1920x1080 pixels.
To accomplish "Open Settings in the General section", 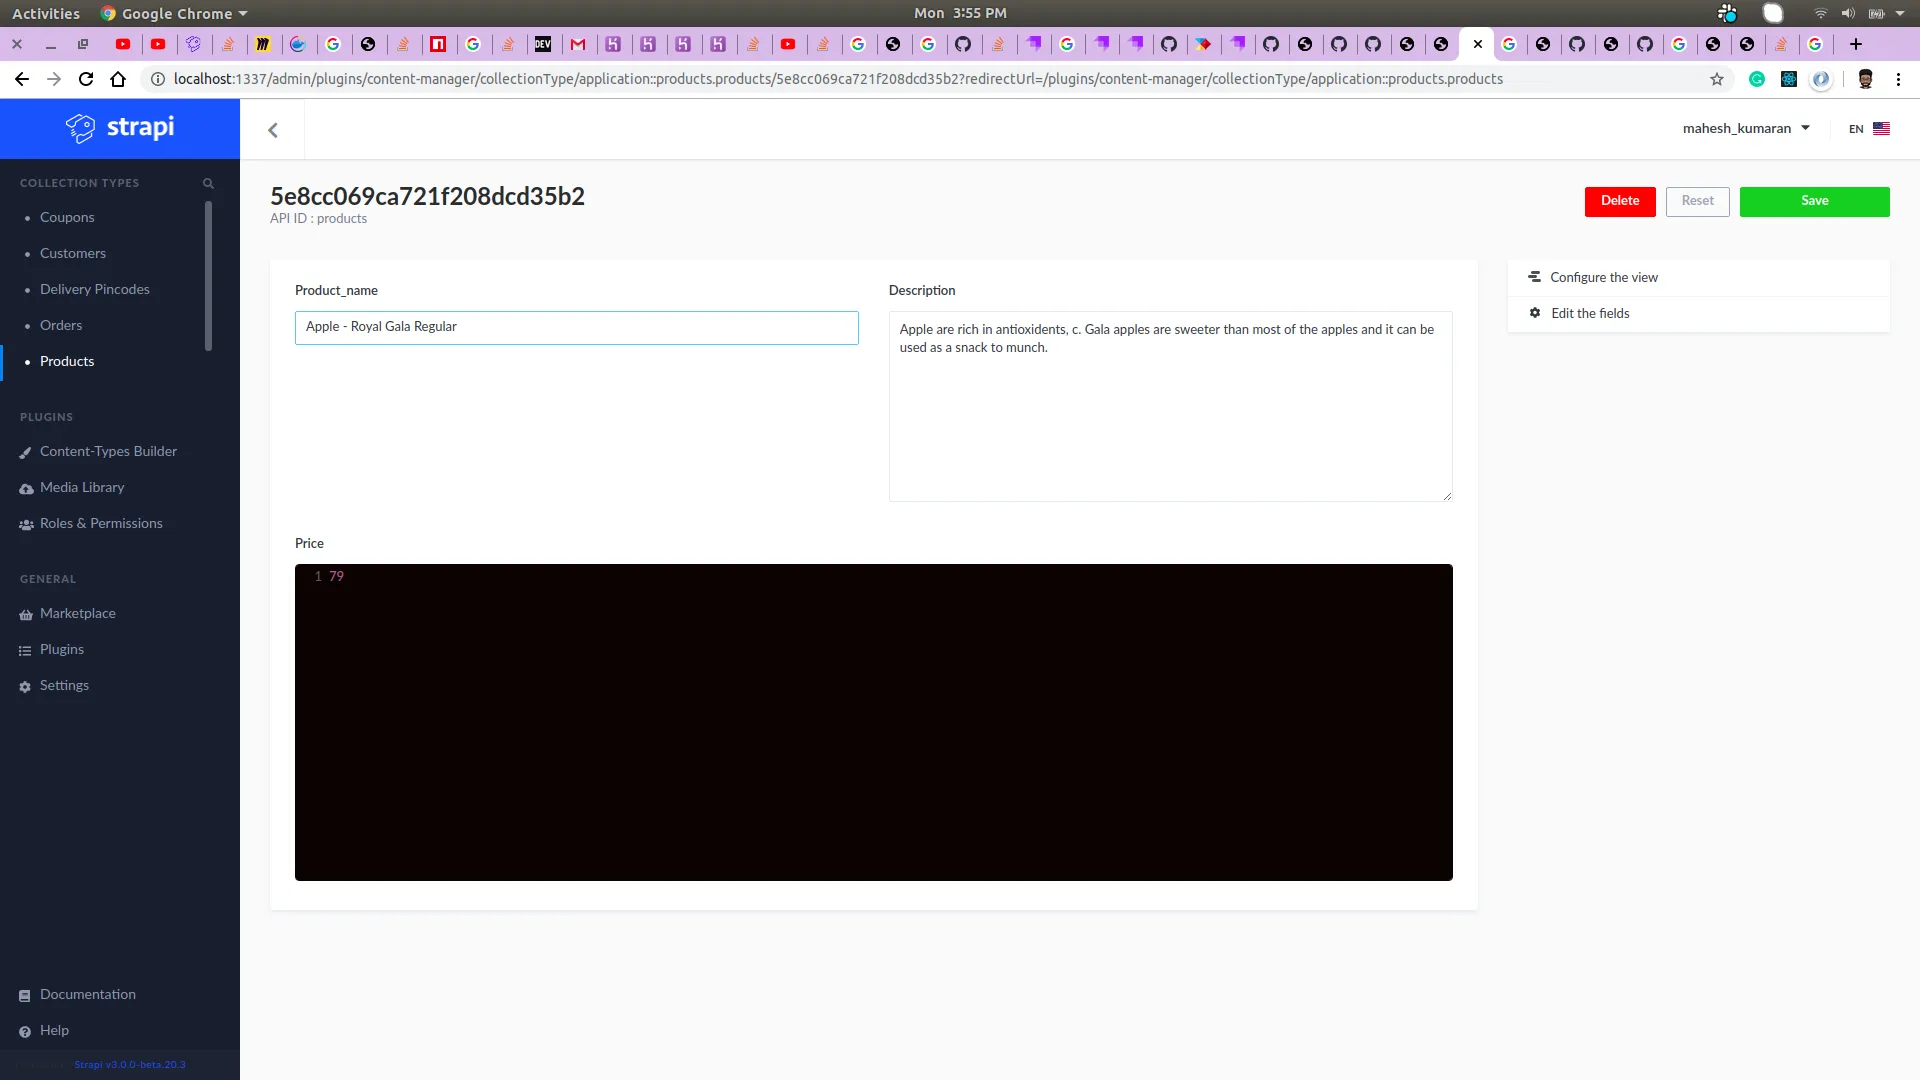I will (64, 686).
